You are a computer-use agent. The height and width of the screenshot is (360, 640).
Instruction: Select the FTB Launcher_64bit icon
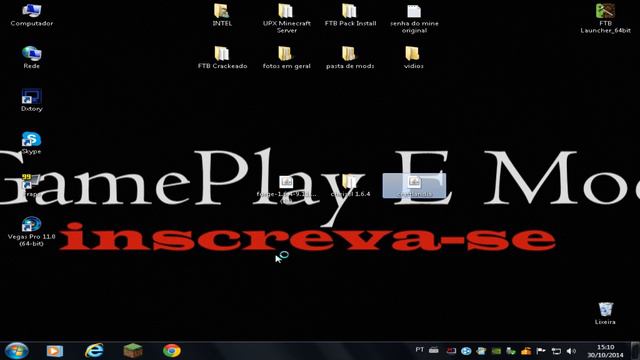tap(605, 18)
